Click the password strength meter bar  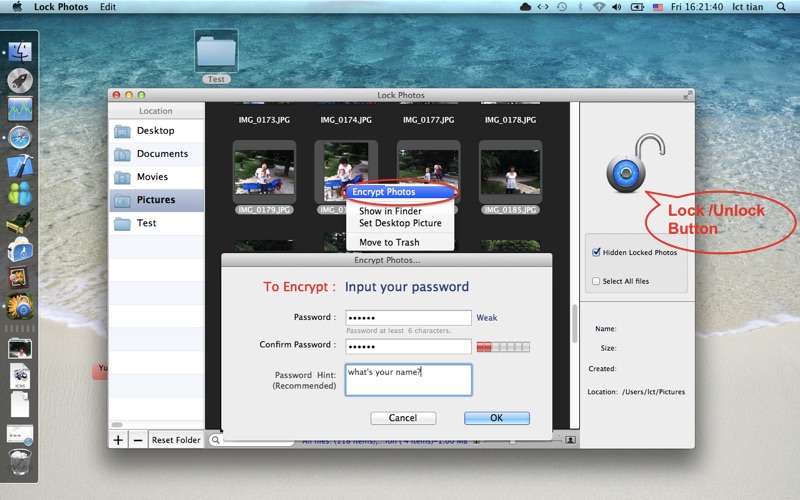503,347
